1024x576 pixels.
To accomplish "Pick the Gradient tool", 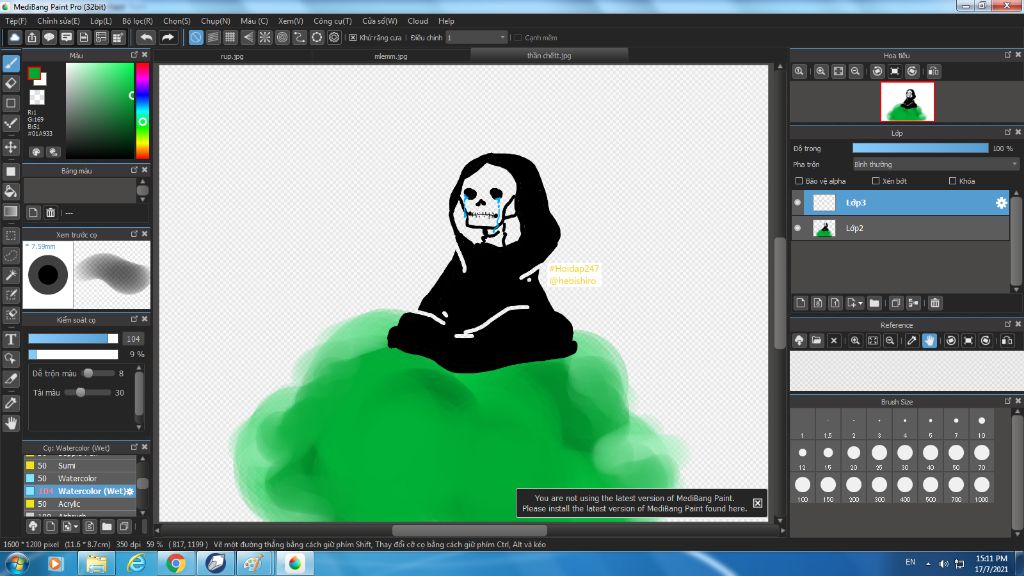I will pyautogui.click(x=11, y=212).
